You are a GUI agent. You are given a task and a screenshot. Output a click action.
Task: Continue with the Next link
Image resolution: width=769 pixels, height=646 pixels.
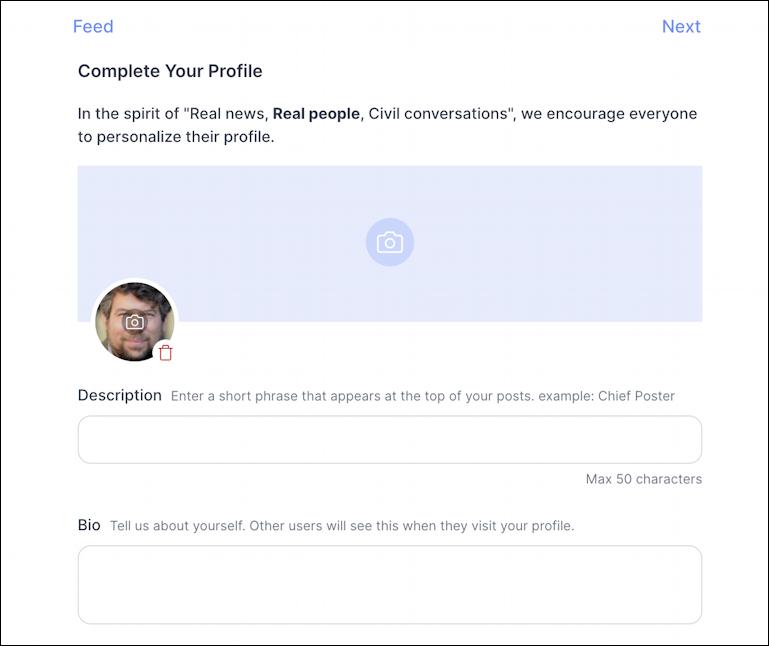tap(681, 26)
